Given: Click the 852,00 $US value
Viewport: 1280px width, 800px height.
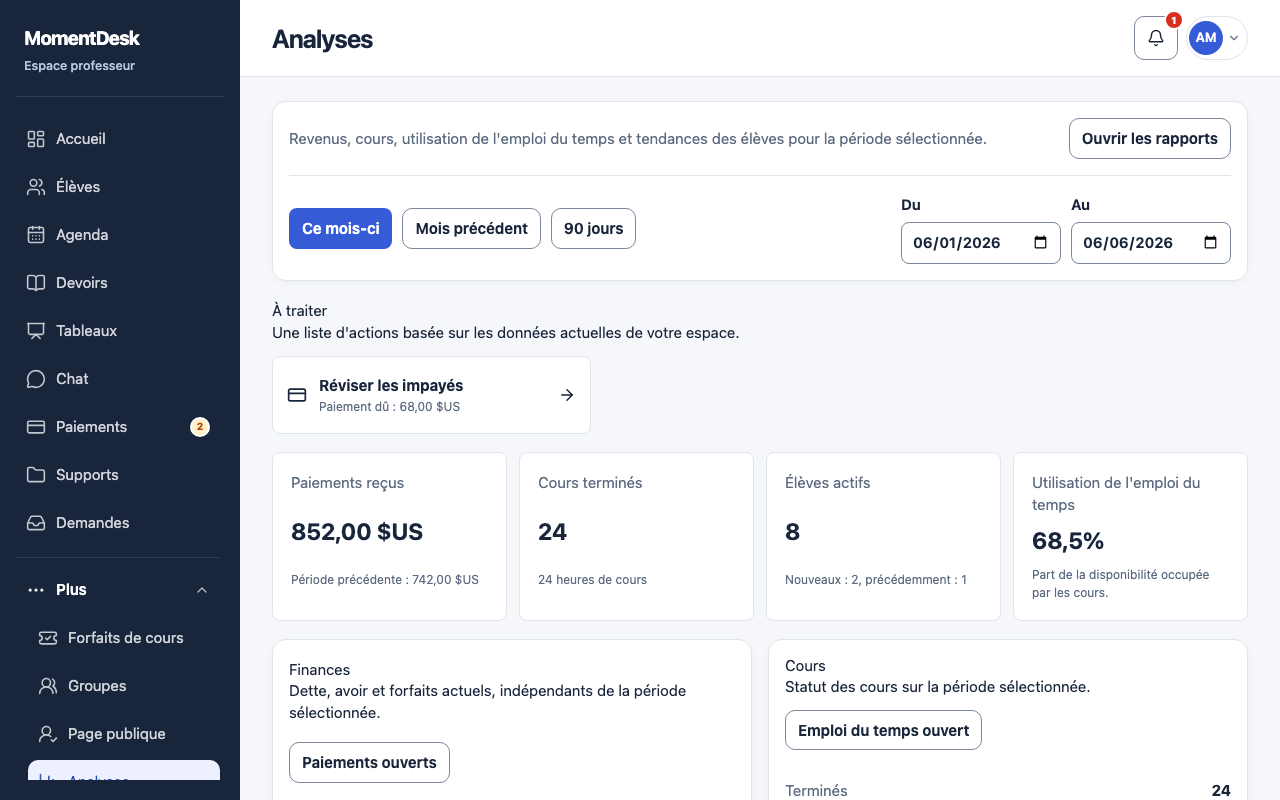Looking at the screenshot, I should [x=357, y=532].
